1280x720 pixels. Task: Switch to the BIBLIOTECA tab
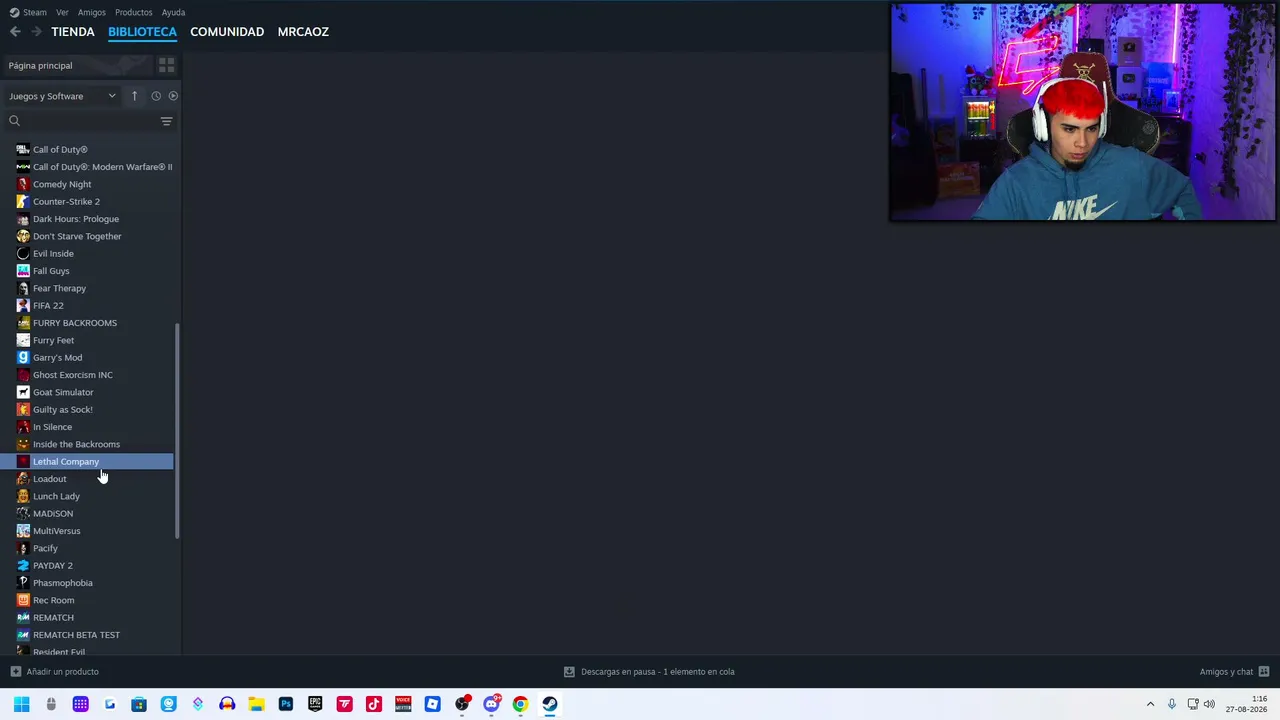142,32
